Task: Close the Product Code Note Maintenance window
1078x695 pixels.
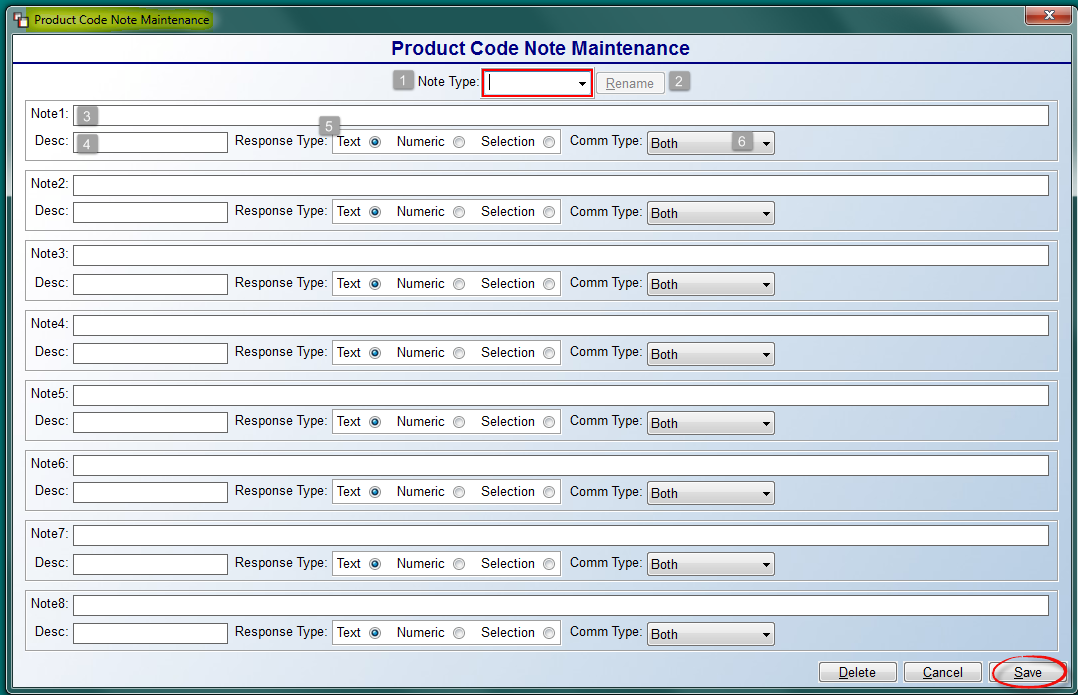Action: point(1048,14)
